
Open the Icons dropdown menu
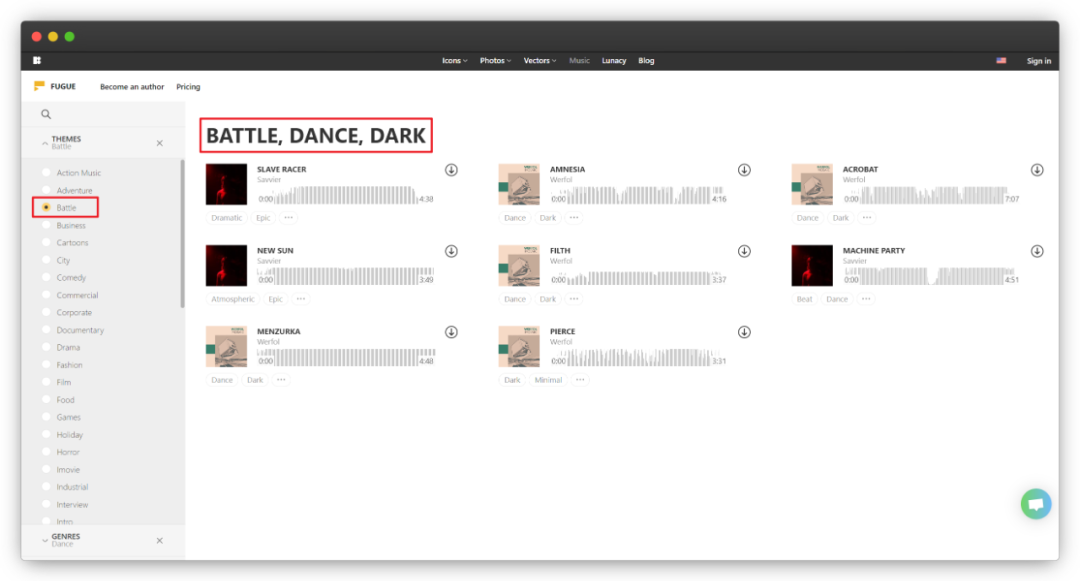tap(454, 61)
